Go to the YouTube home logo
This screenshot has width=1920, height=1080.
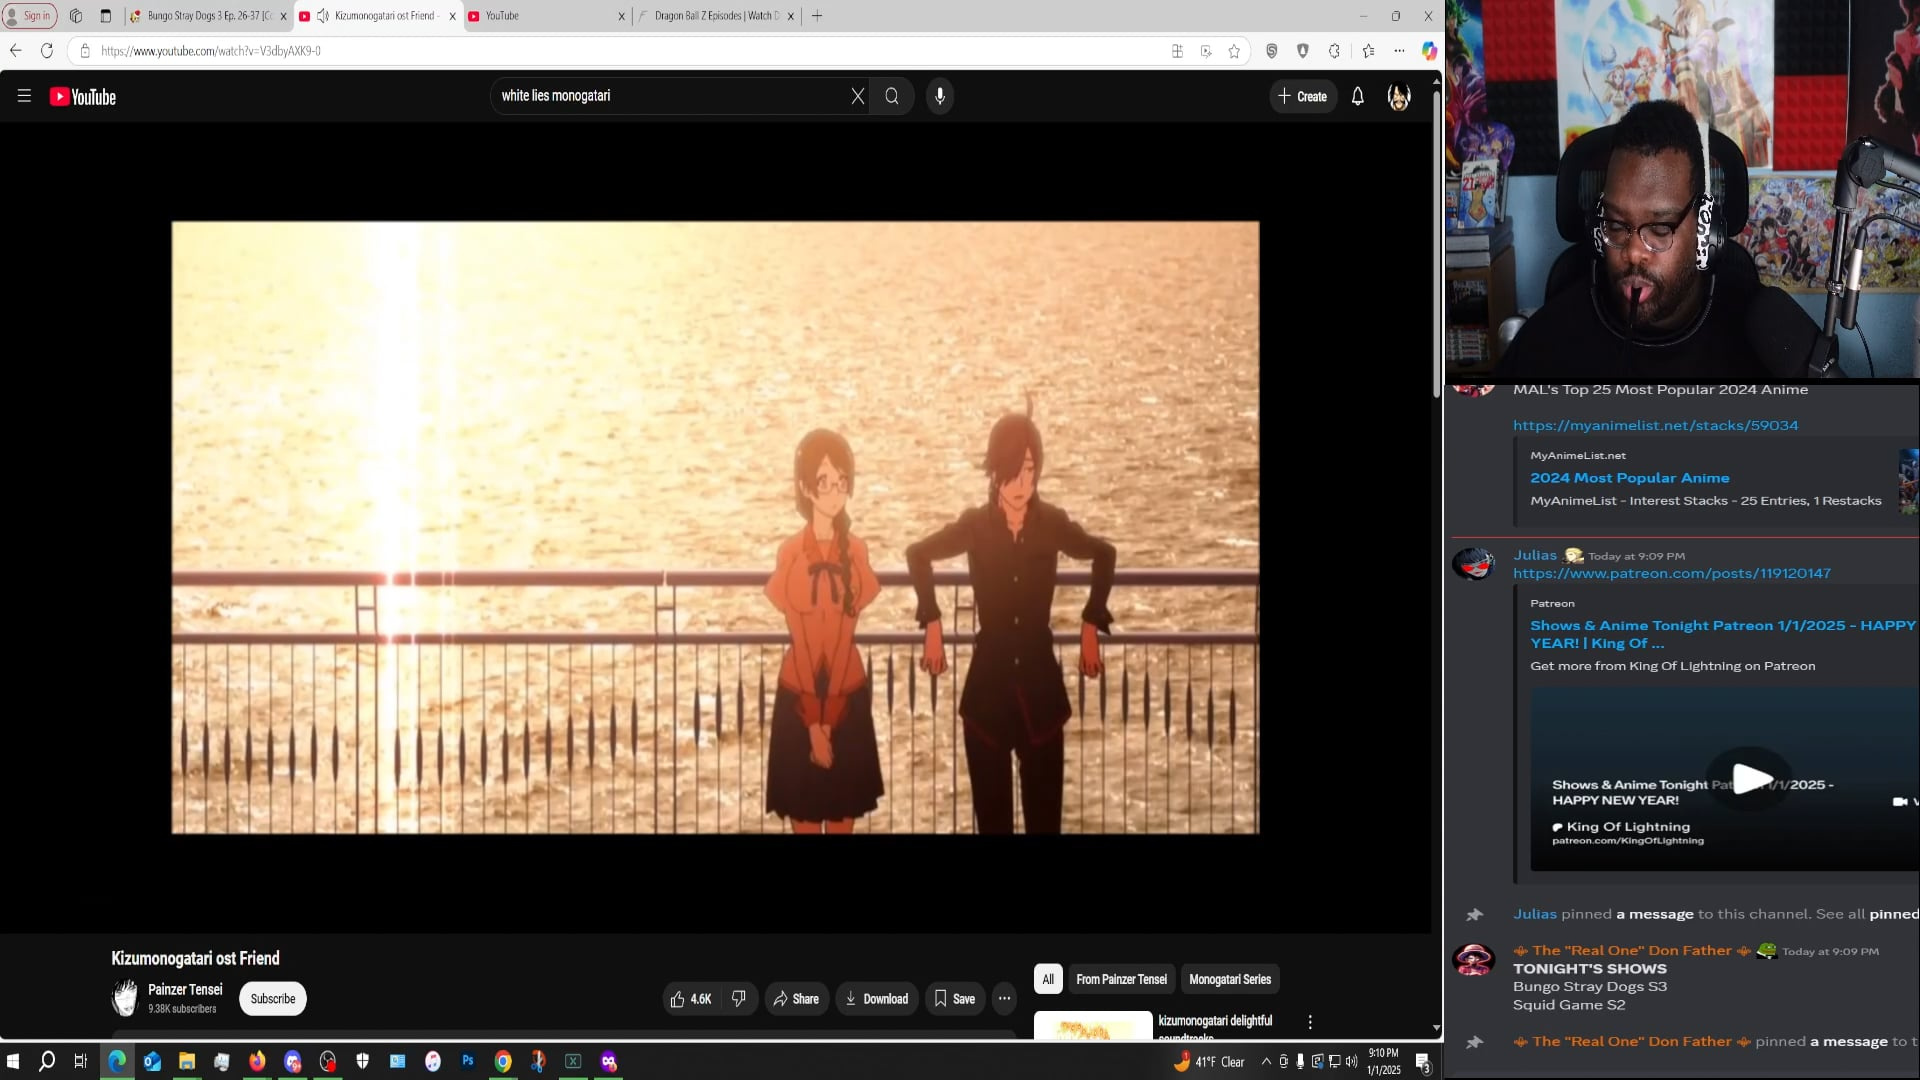point(83,97)
